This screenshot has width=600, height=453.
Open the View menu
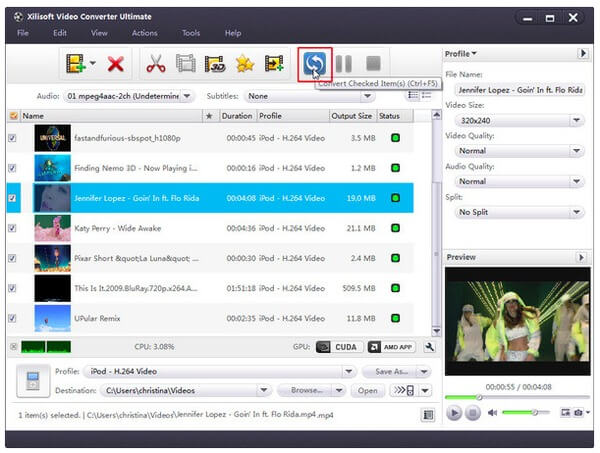99,33
